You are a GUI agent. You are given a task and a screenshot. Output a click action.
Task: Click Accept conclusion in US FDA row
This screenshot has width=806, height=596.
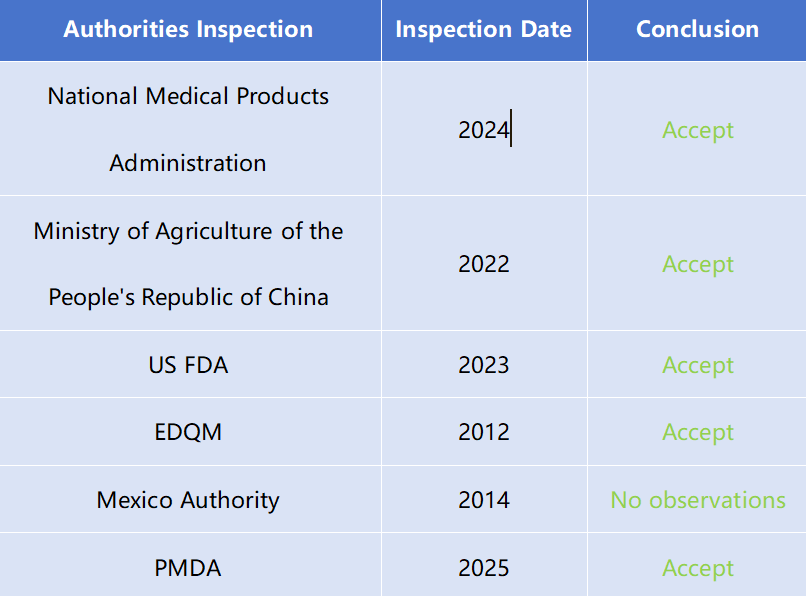pyautogui.click(x=698, y=366)
